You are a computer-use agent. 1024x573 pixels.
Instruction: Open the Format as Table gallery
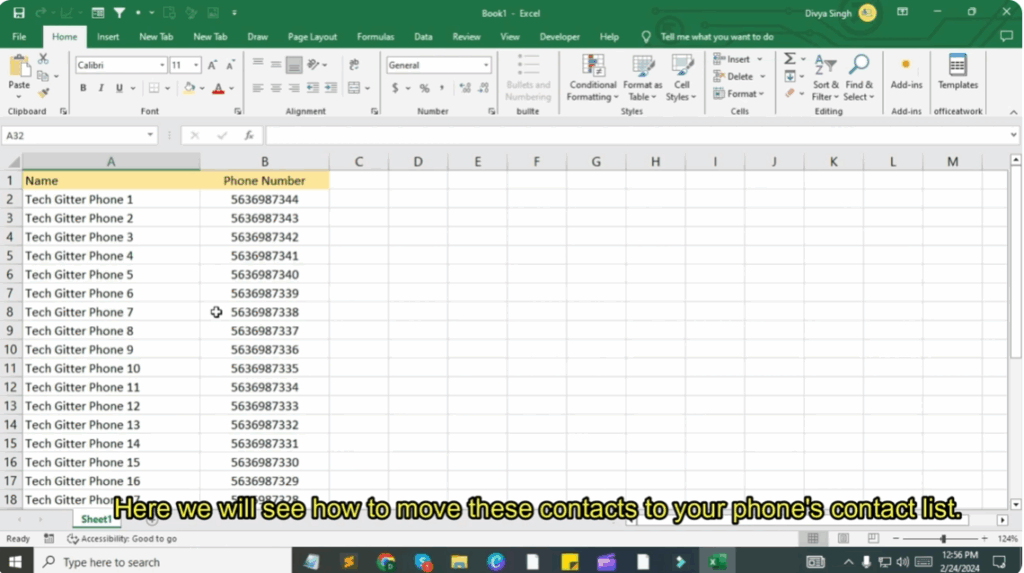(x=643, y=78)
